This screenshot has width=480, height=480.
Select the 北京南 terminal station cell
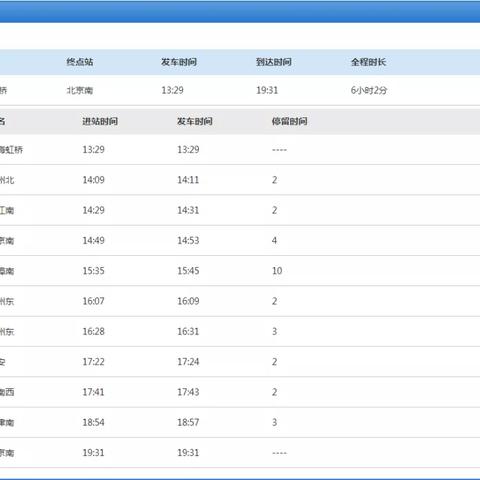(80, 90)
